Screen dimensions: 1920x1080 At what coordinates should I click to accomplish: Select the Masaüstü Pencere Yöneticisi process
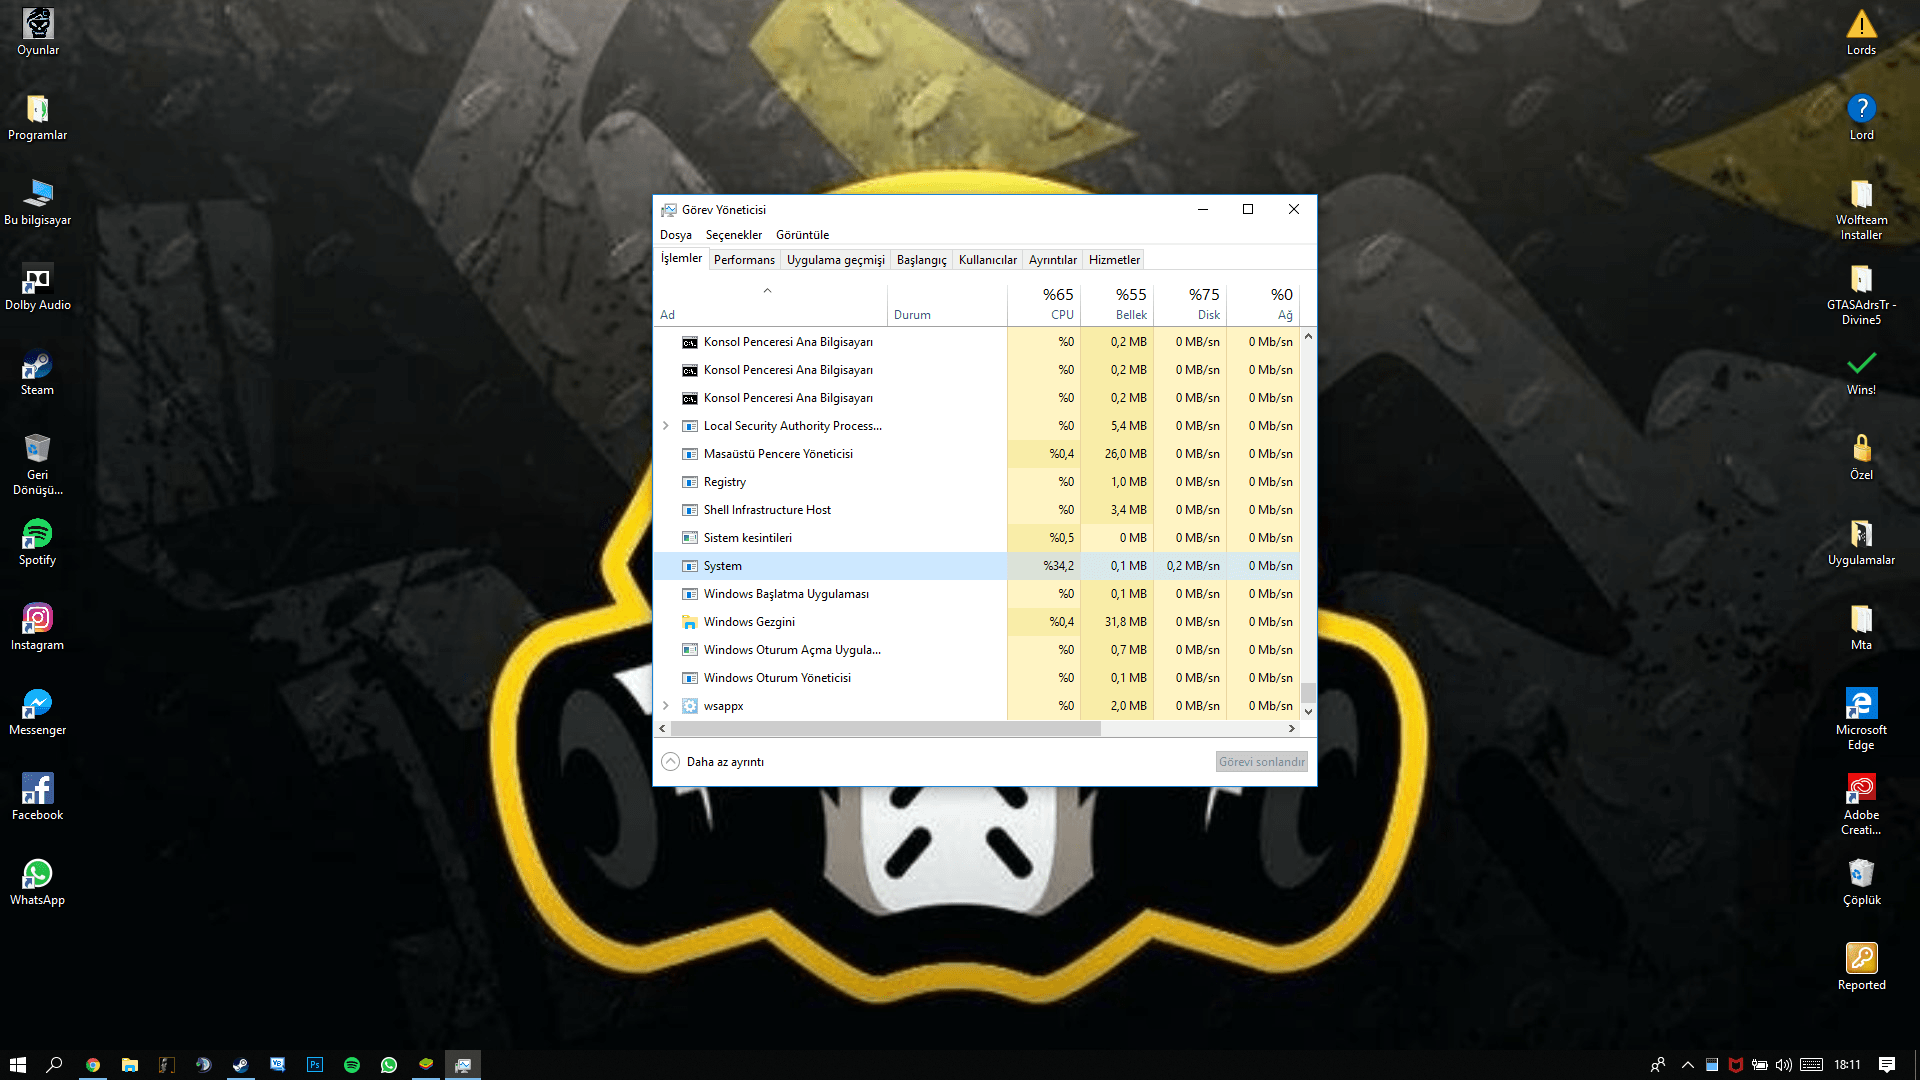tap(976, 454)
